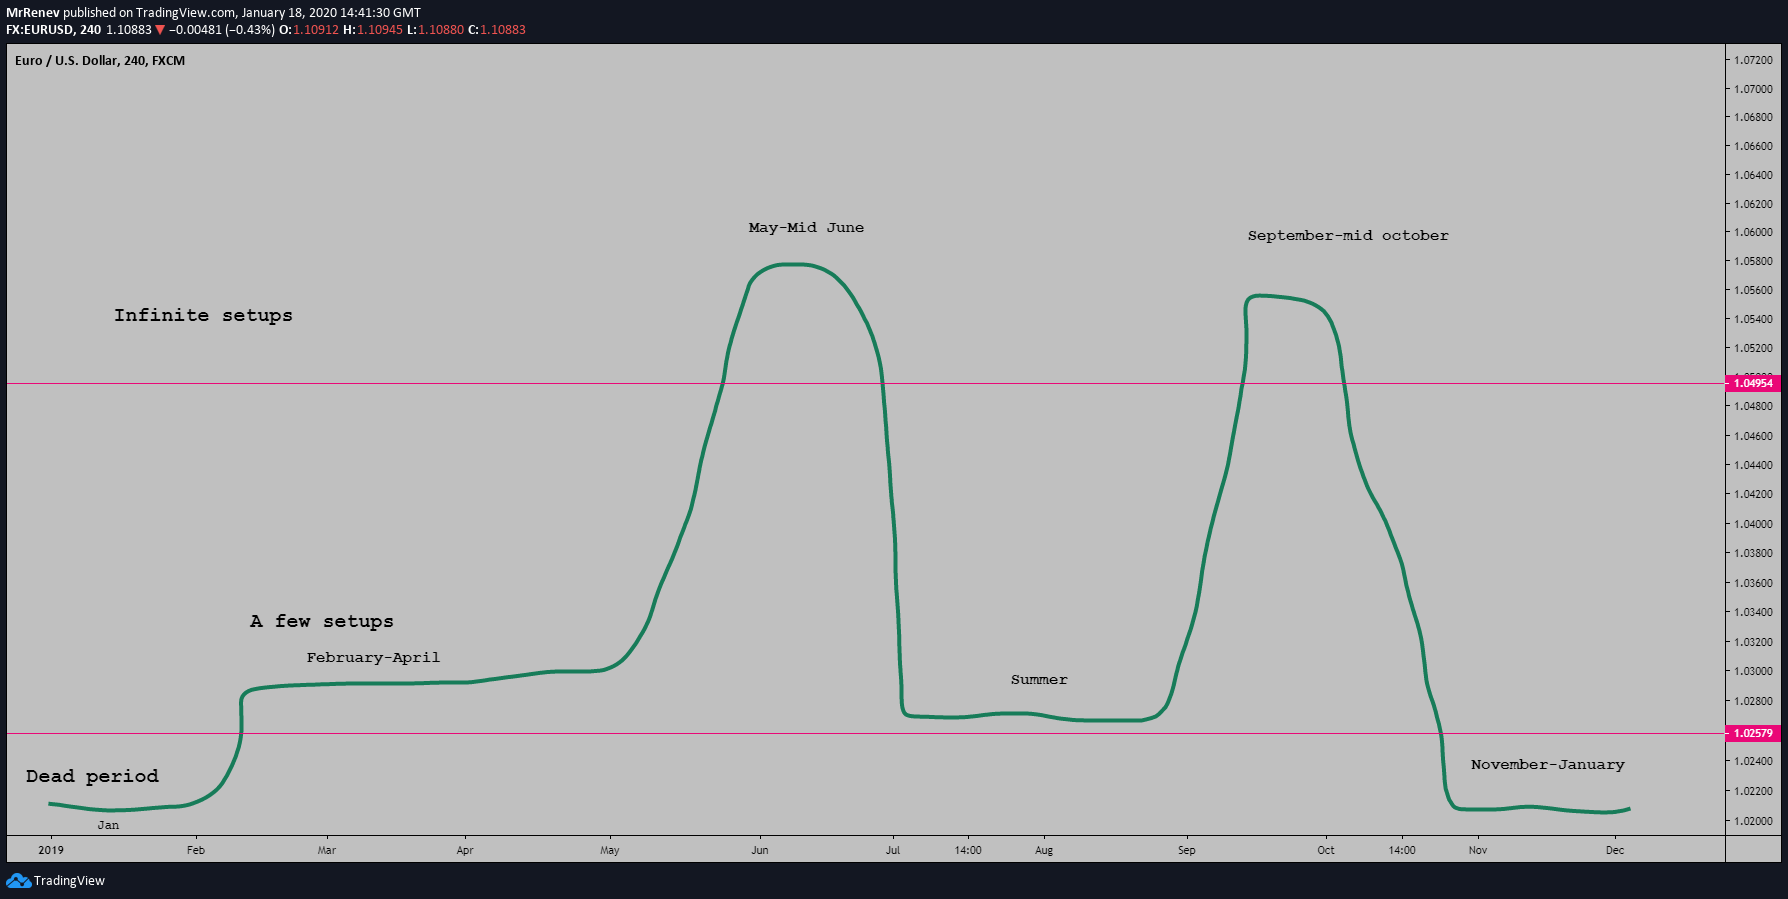
Task: Click the Apr time axis label
Action: pyautogui.click(x=465, y=850)
